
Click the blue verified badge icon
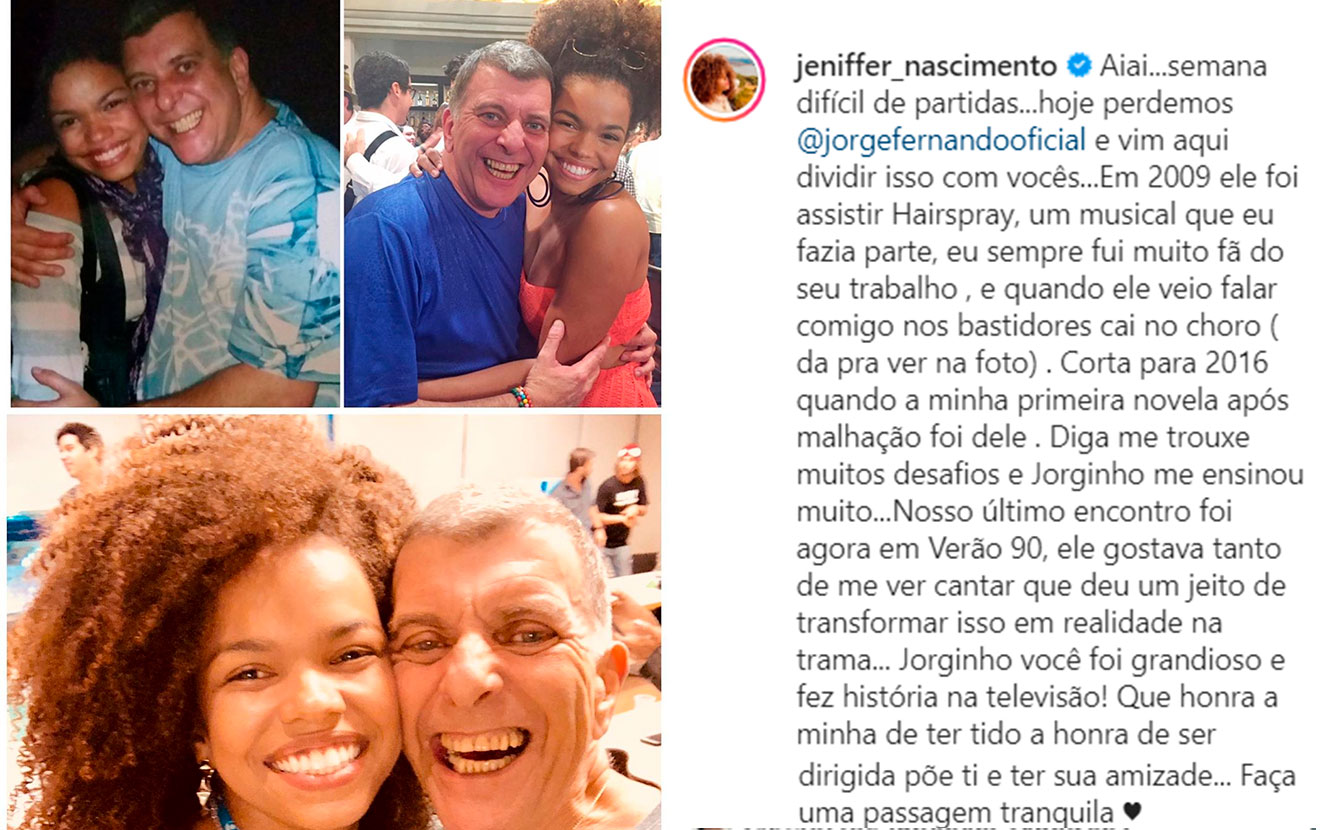pyautogui.click(x=1079, y=66)
